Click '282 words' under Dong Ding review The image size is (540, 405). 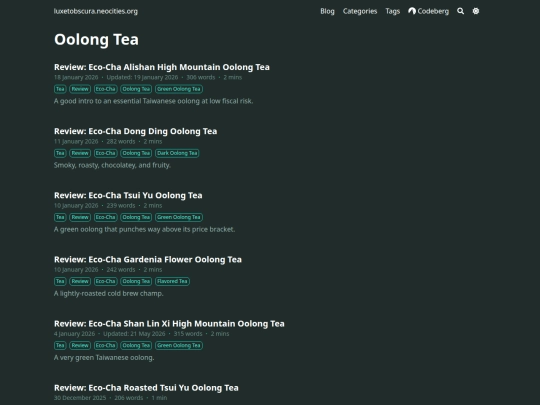(x=121, y=142)
